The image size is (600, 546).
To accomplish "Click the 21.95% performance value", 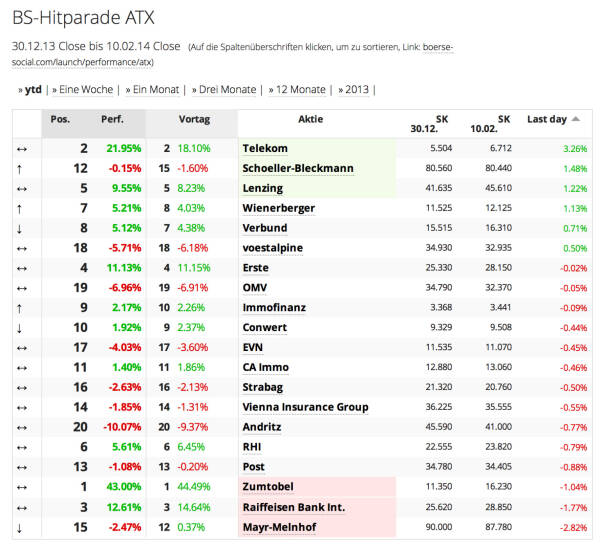I will (124, 148).
